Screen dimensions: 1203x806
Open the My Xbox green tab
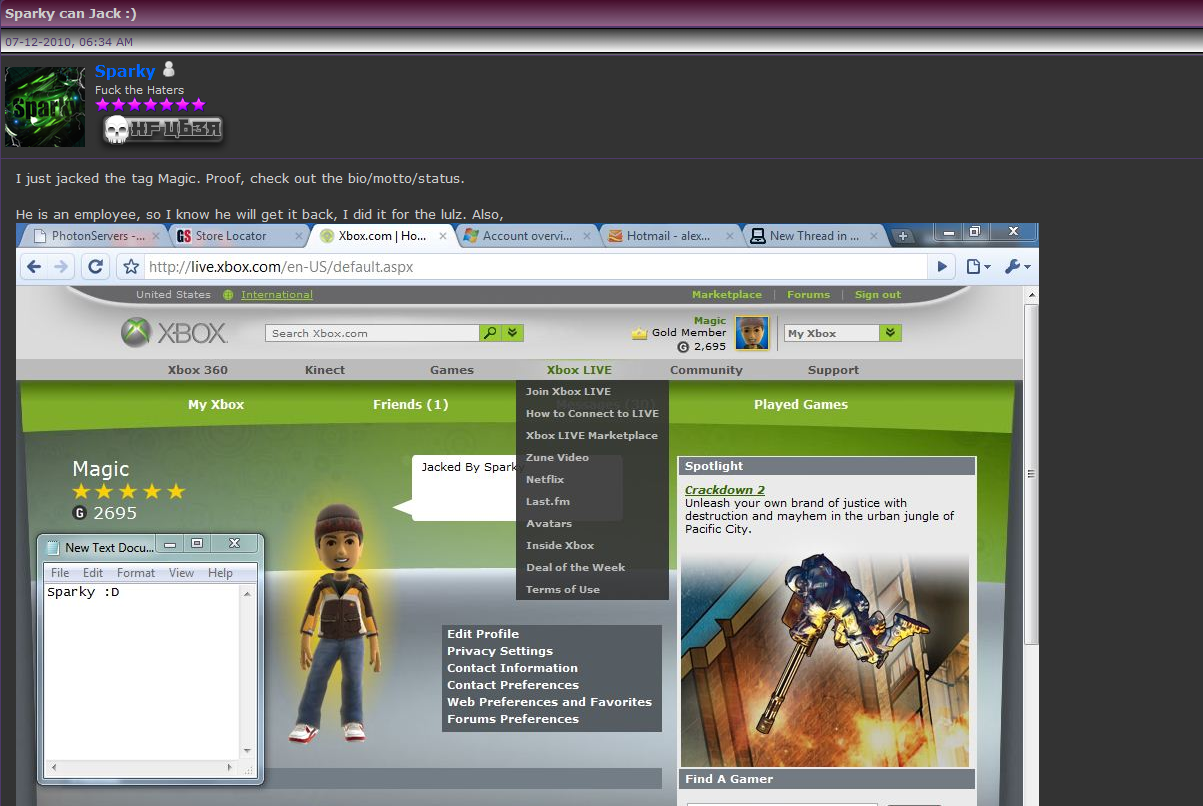coord(216,405)
